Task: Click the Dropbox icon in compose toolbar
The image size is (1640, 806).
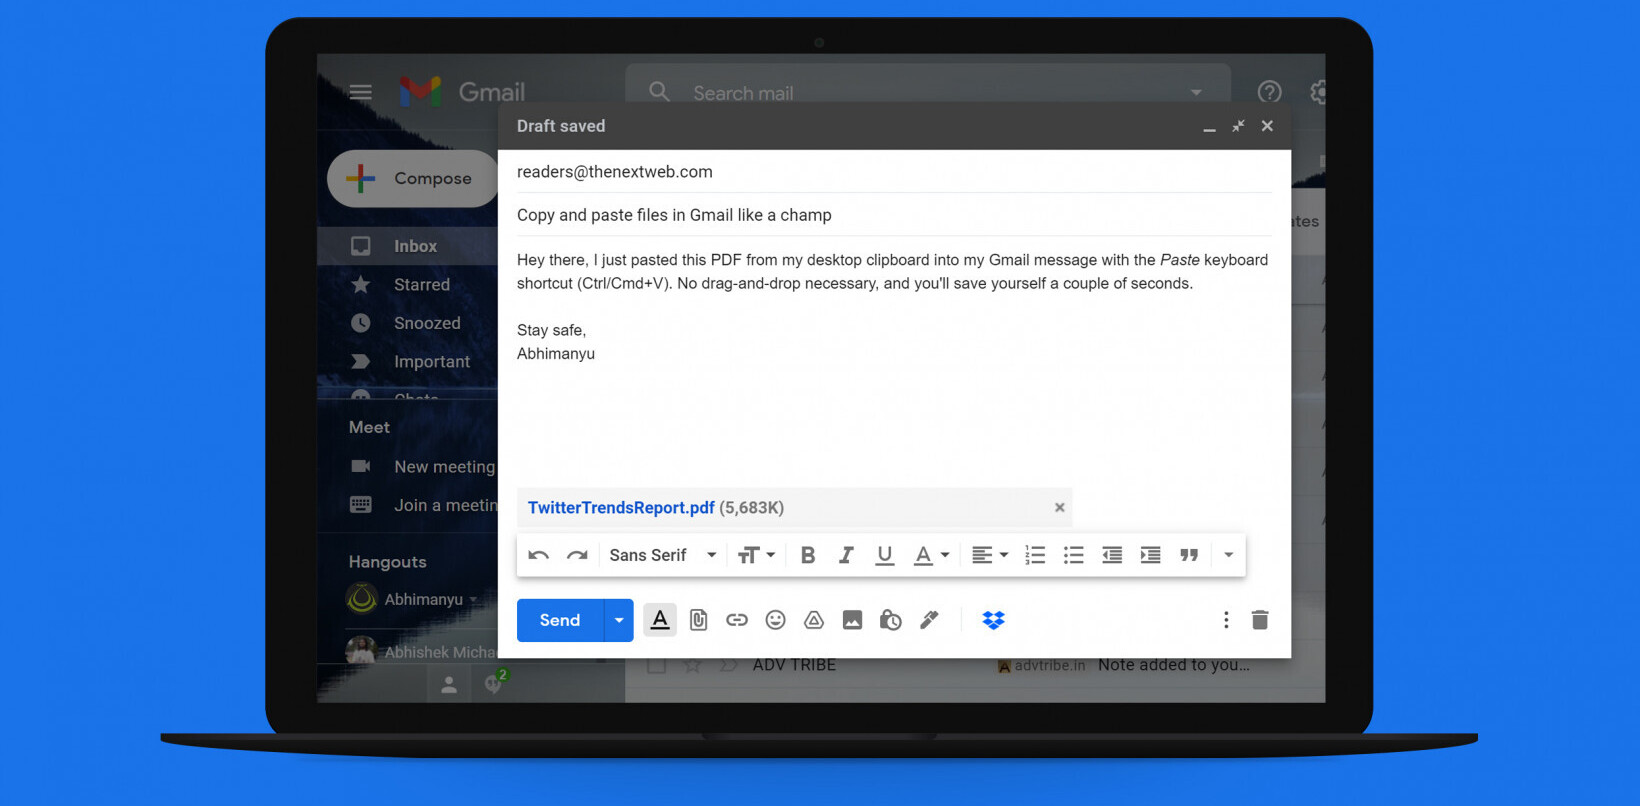Action: [993, 620]
